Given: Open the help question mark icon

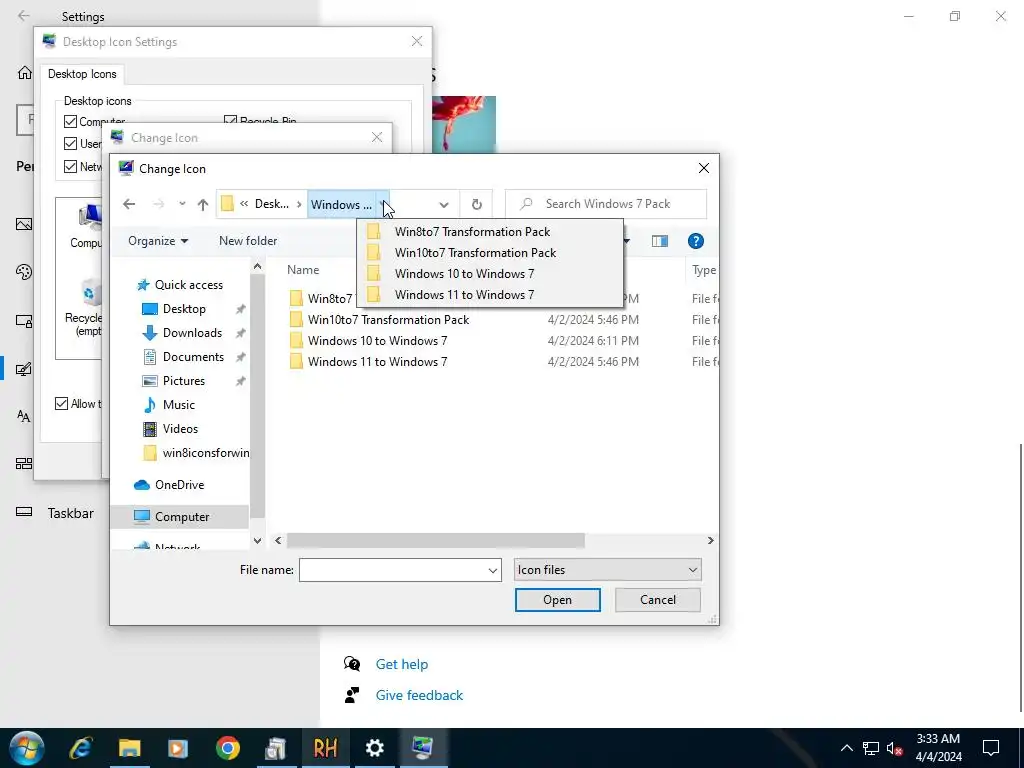Looking at the screenshot, I should click(x=696, y=241).
